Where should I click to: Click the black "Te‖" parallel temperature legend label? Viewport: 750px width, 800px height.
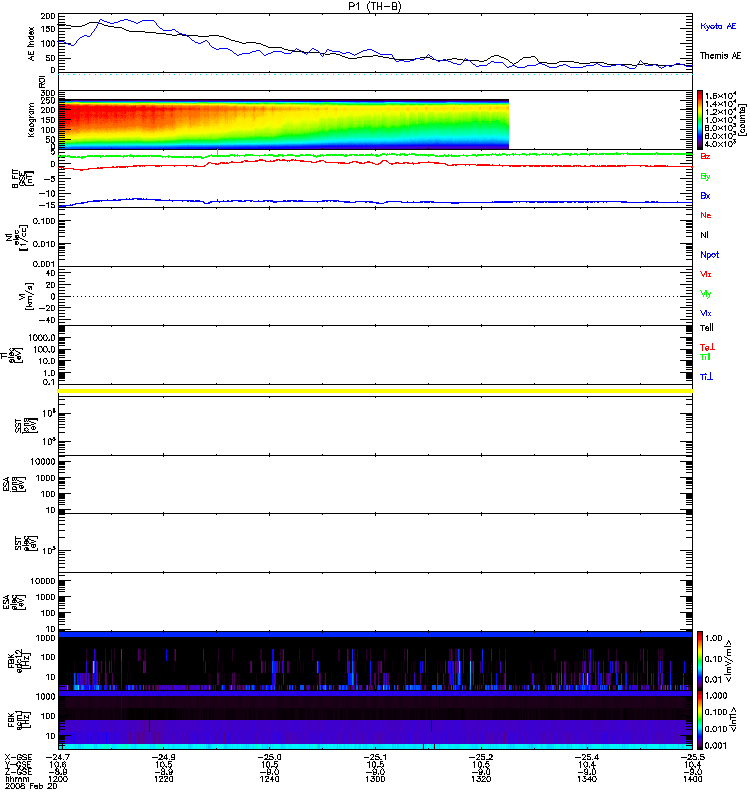pyautogui.click(x=707, y=328)
